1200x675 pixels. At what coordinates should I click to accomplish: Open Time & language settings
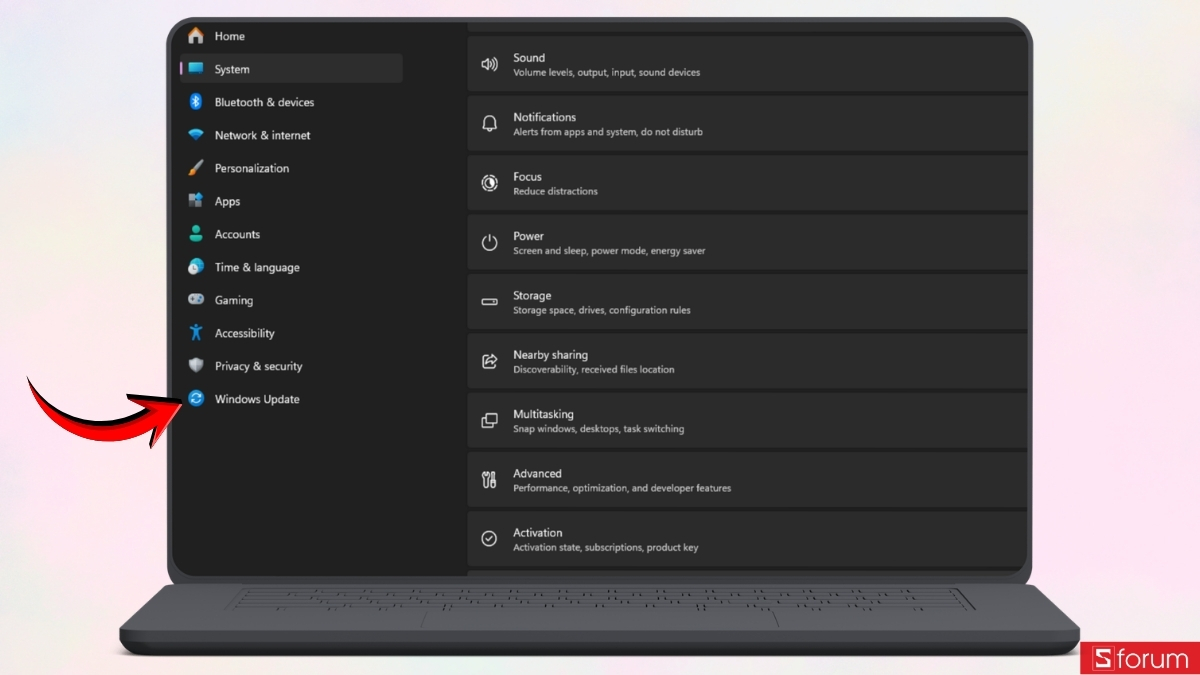pyautogui.click(x=257, y=267)
